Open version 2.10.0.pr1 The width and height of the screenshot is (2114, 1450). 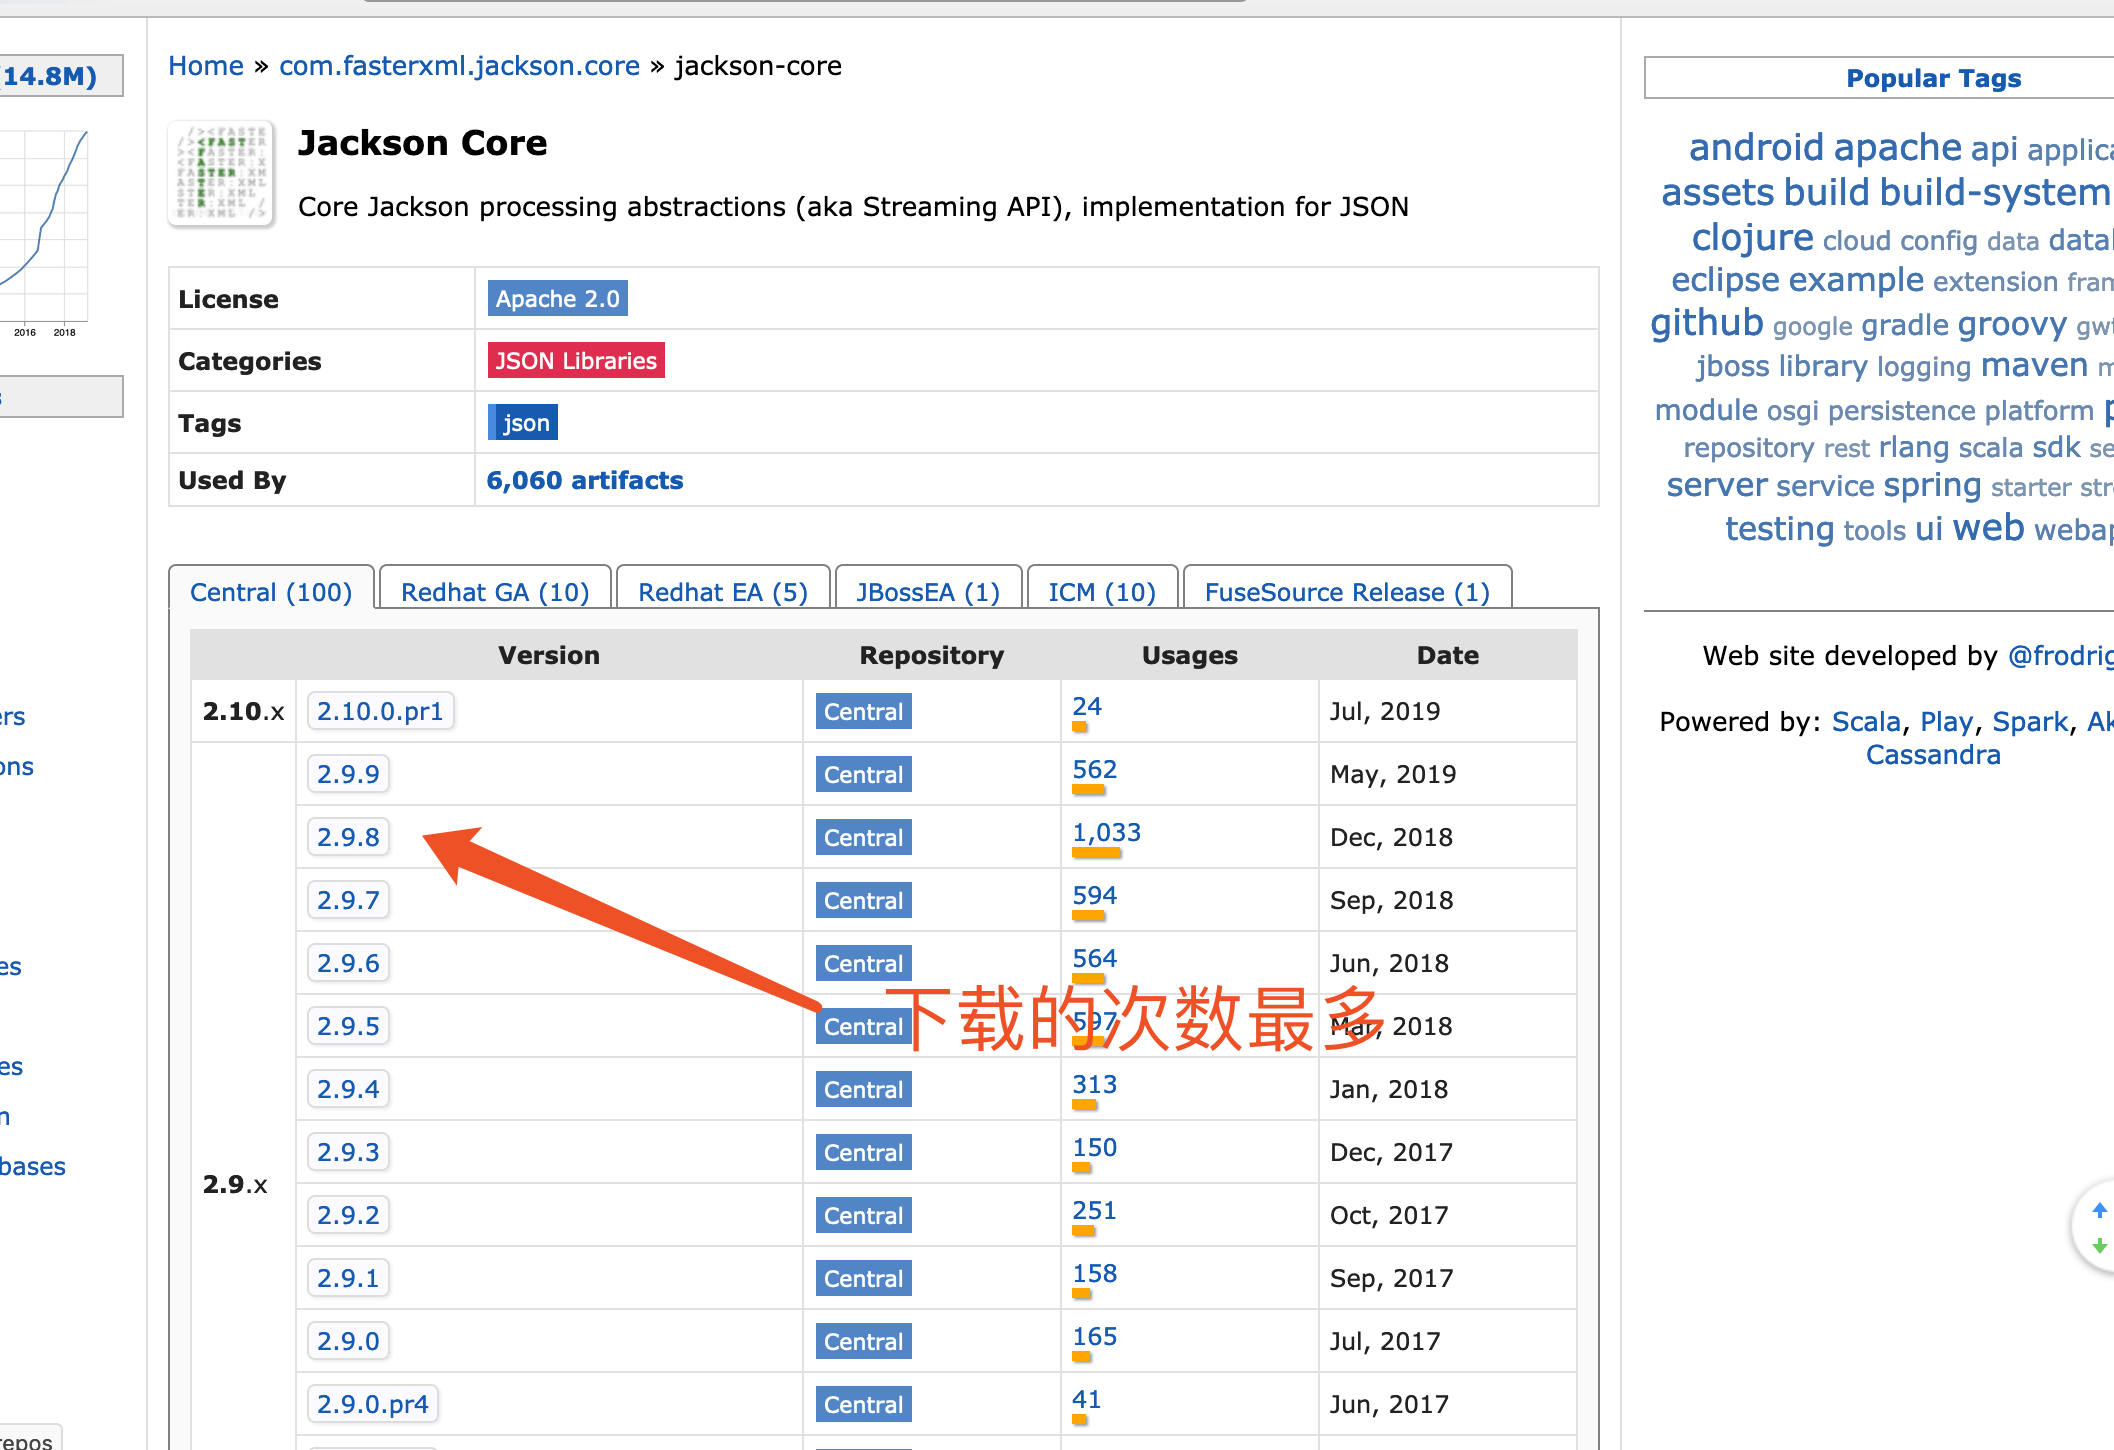tap(380, 711)
